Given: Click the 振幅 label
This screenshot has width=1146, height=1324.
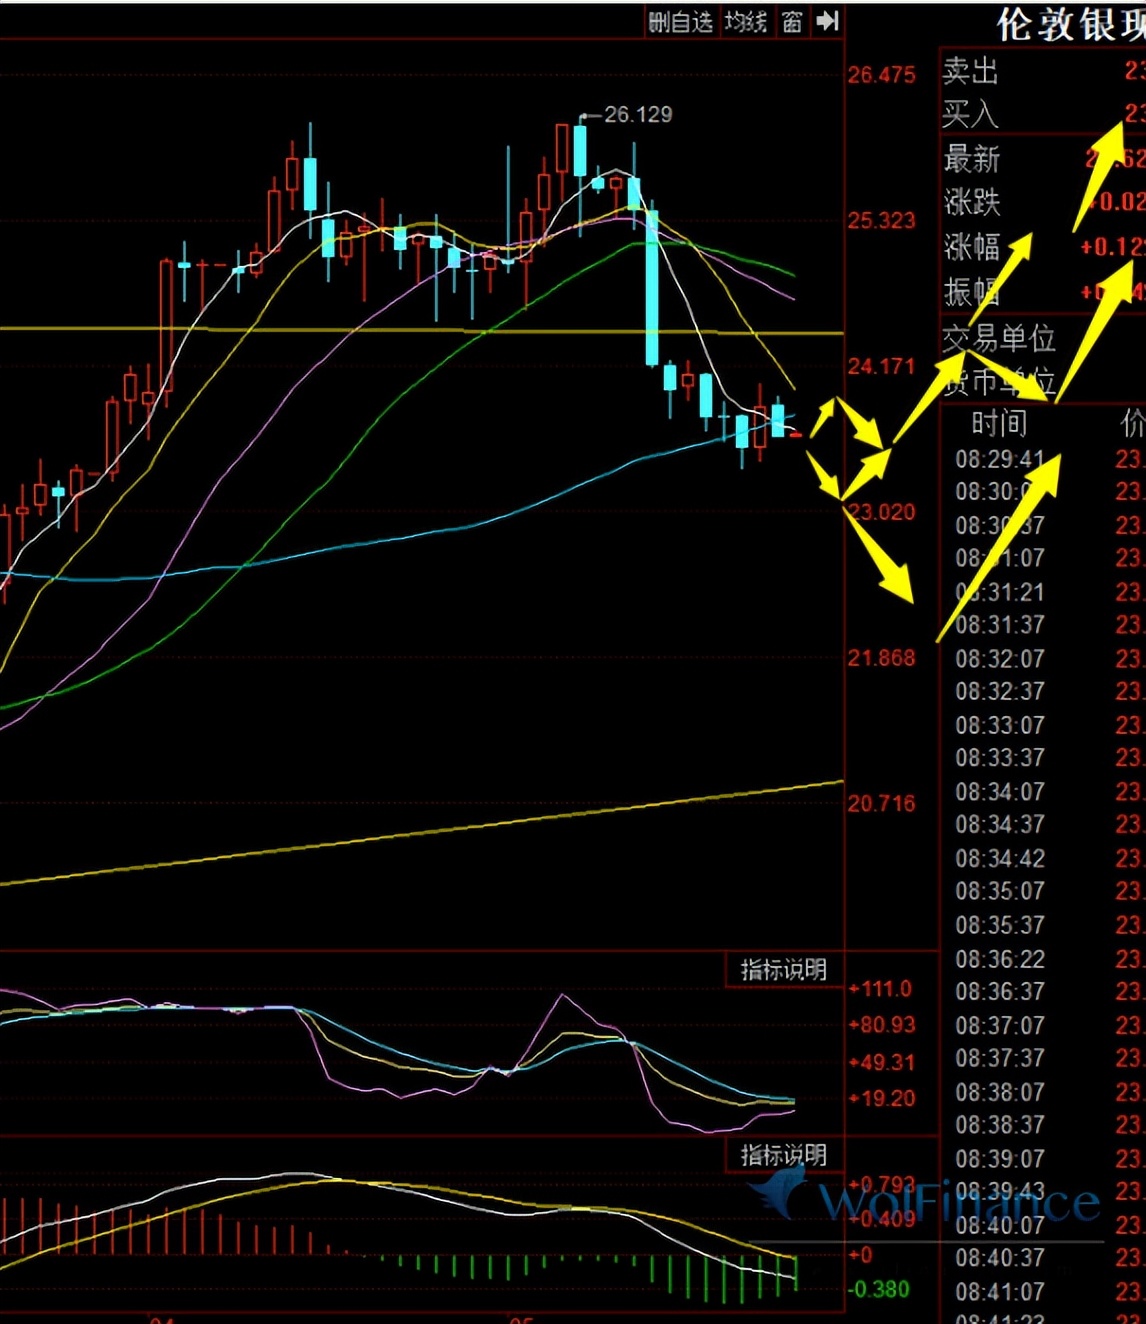Looking at the screenshot, I should pos(972,292).
